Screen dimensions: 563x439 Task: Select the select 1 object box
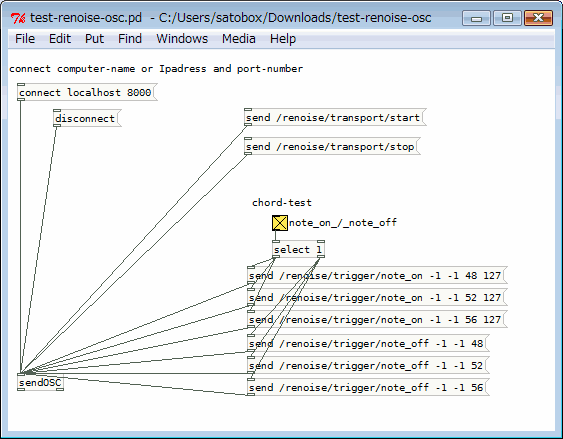(298, 249)
